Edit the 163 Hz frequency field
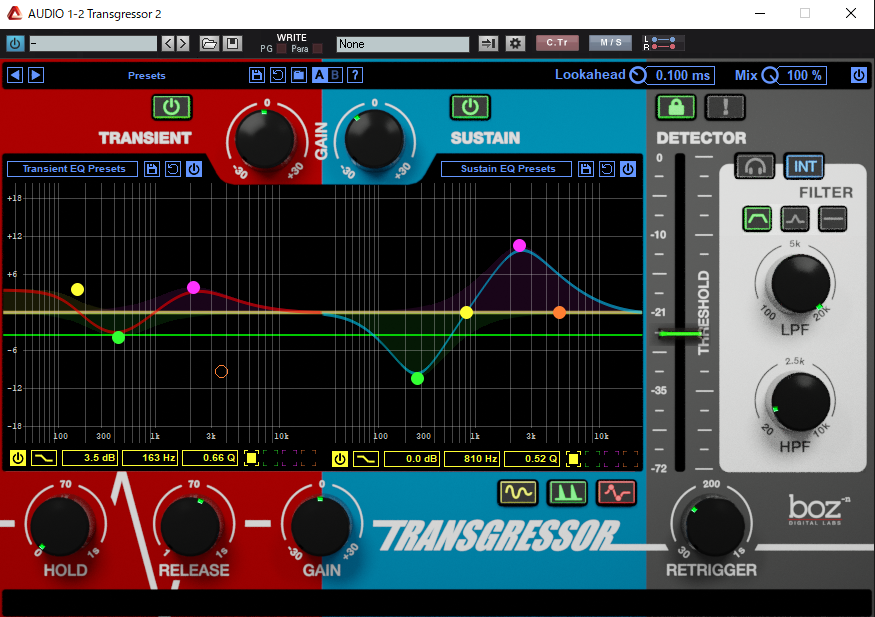The height and width of the screenshot is (617, 875). pyautogui.click(x=150, y=459)
